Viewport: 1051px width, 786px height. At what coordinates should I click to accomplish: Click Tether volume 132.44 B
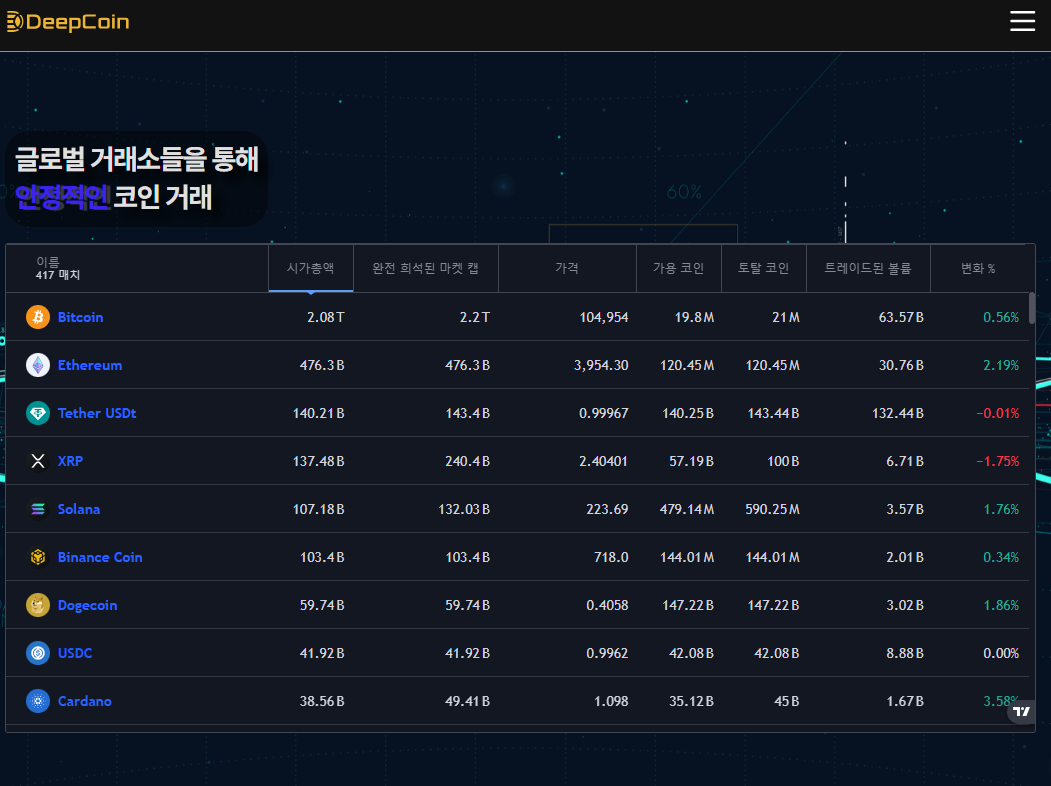(x=898, y=413)
